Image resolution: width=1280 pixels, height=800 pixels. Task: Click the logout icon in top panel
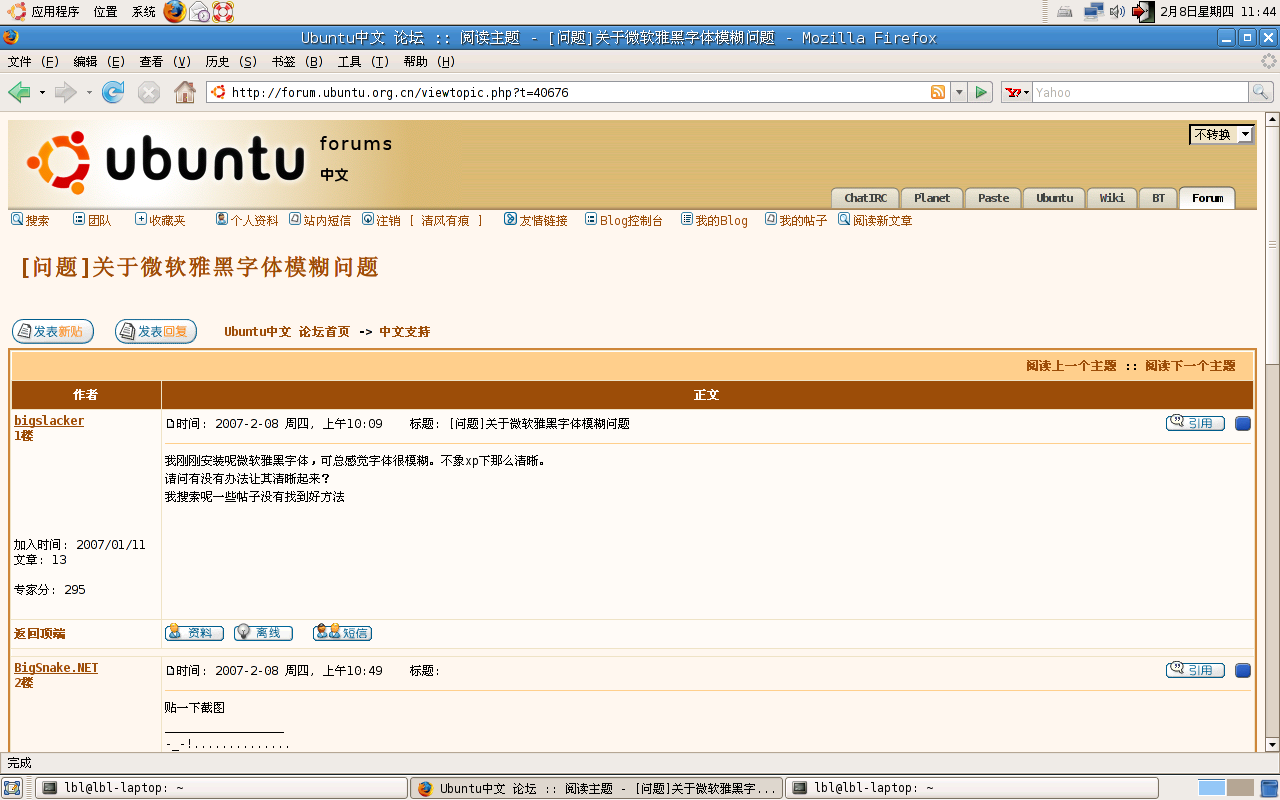[x=1143, y=12]
